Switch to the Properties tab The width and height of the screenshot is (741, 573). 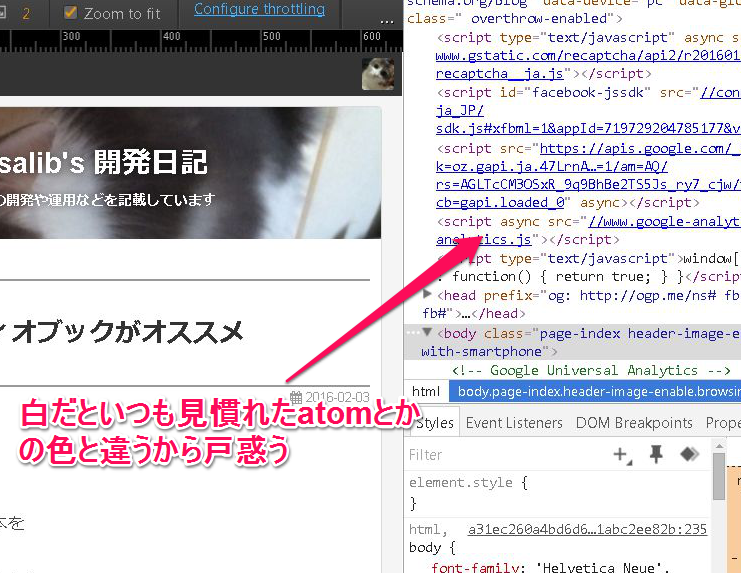(723, 423)
